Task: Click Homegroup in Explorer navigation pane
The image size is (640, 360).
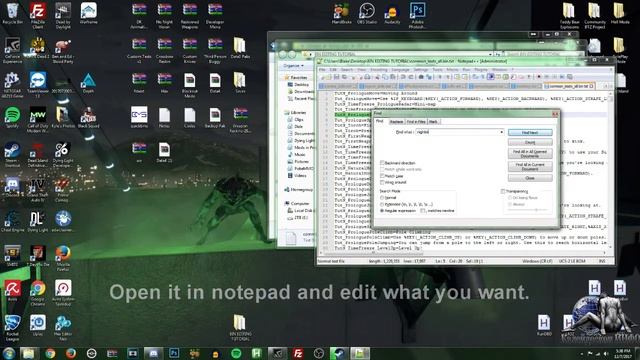Action: click(x=299, y=189)
